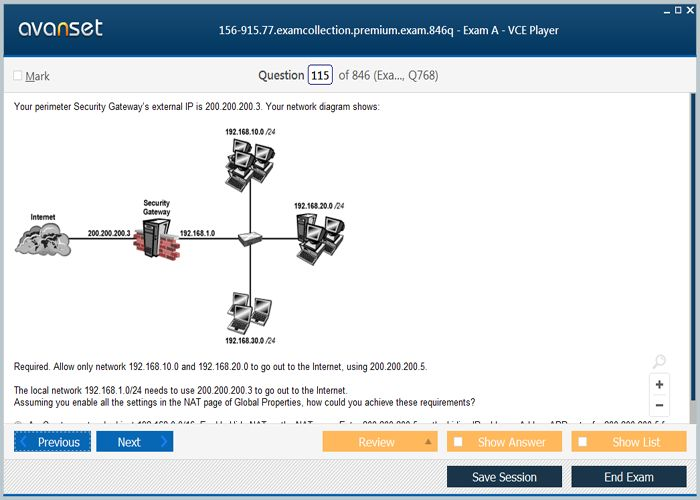Image resolution: width=700 pixels, height=500 pixels.
Task: Click the Internet cloud icon in diagram
Action: tap(43, 239)
